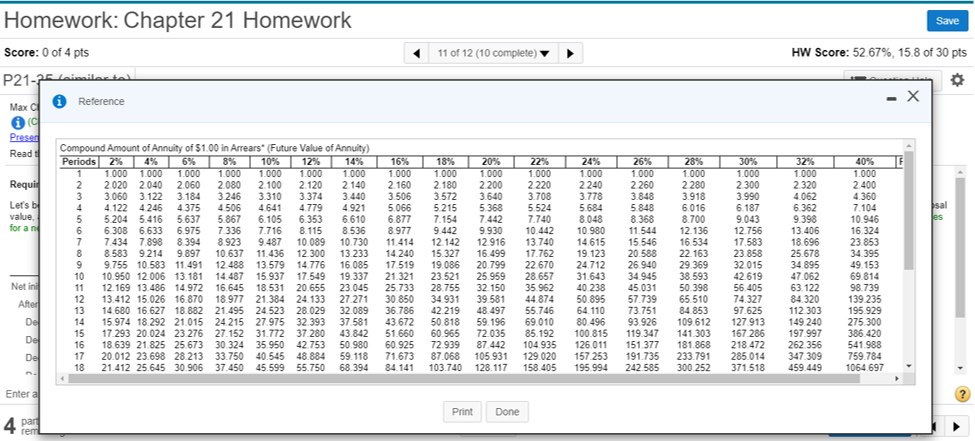Click the Done button
This screenshot has height=441, width=975.
click(507, 412)
